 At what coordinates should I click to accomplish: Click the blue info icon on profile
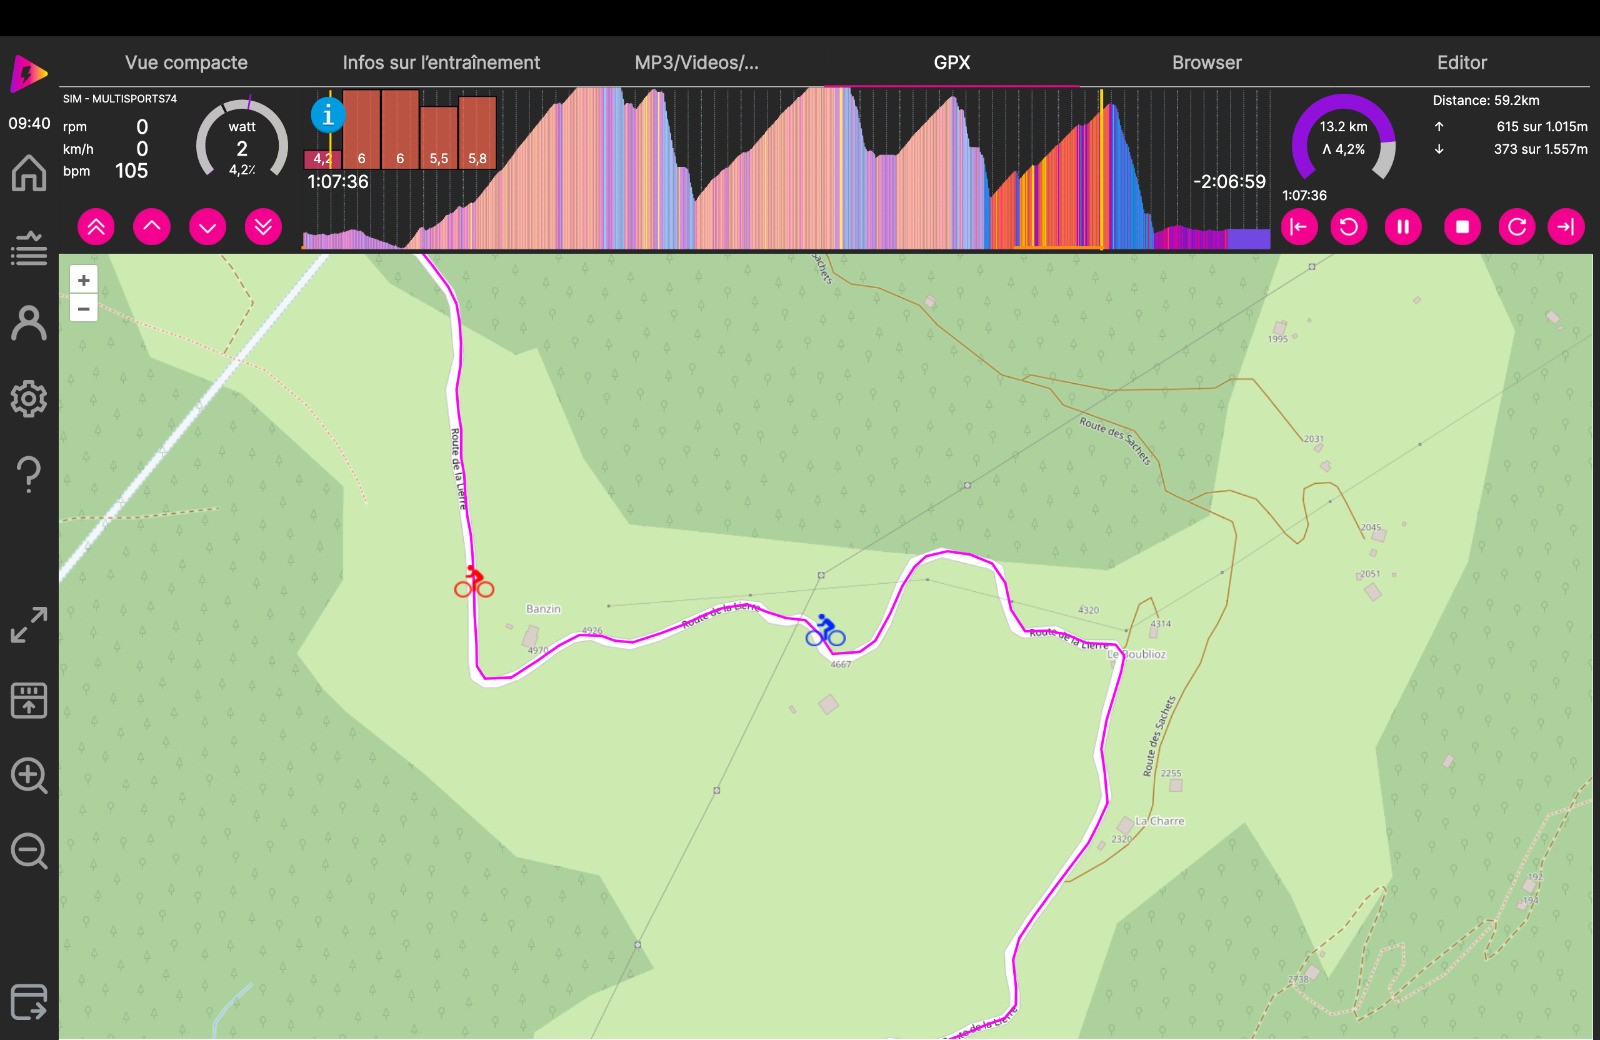(x=327, y=116)
